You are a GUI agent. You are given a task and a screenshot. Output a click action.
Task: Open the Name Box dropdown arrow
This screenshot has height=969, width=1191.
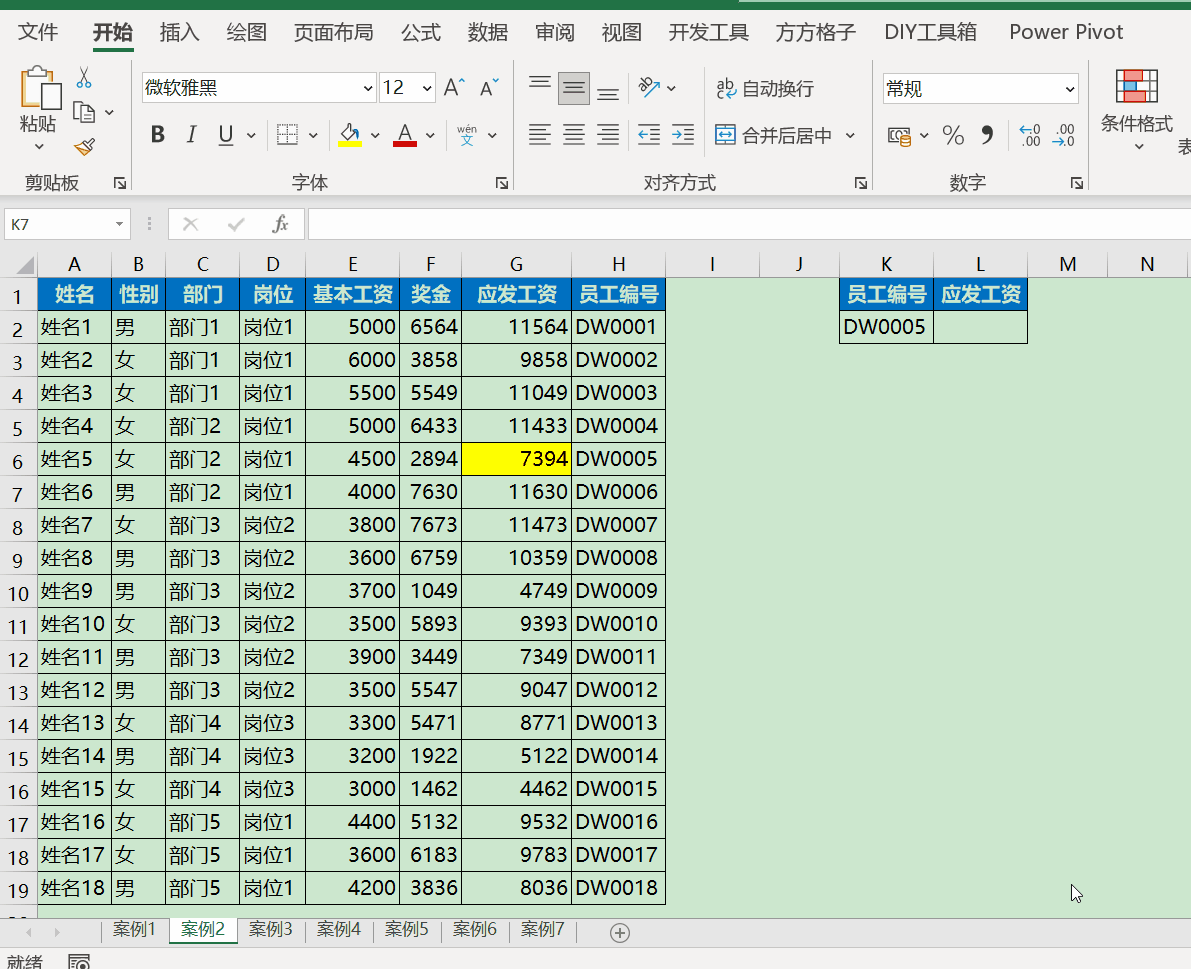[x=120, y=225]
